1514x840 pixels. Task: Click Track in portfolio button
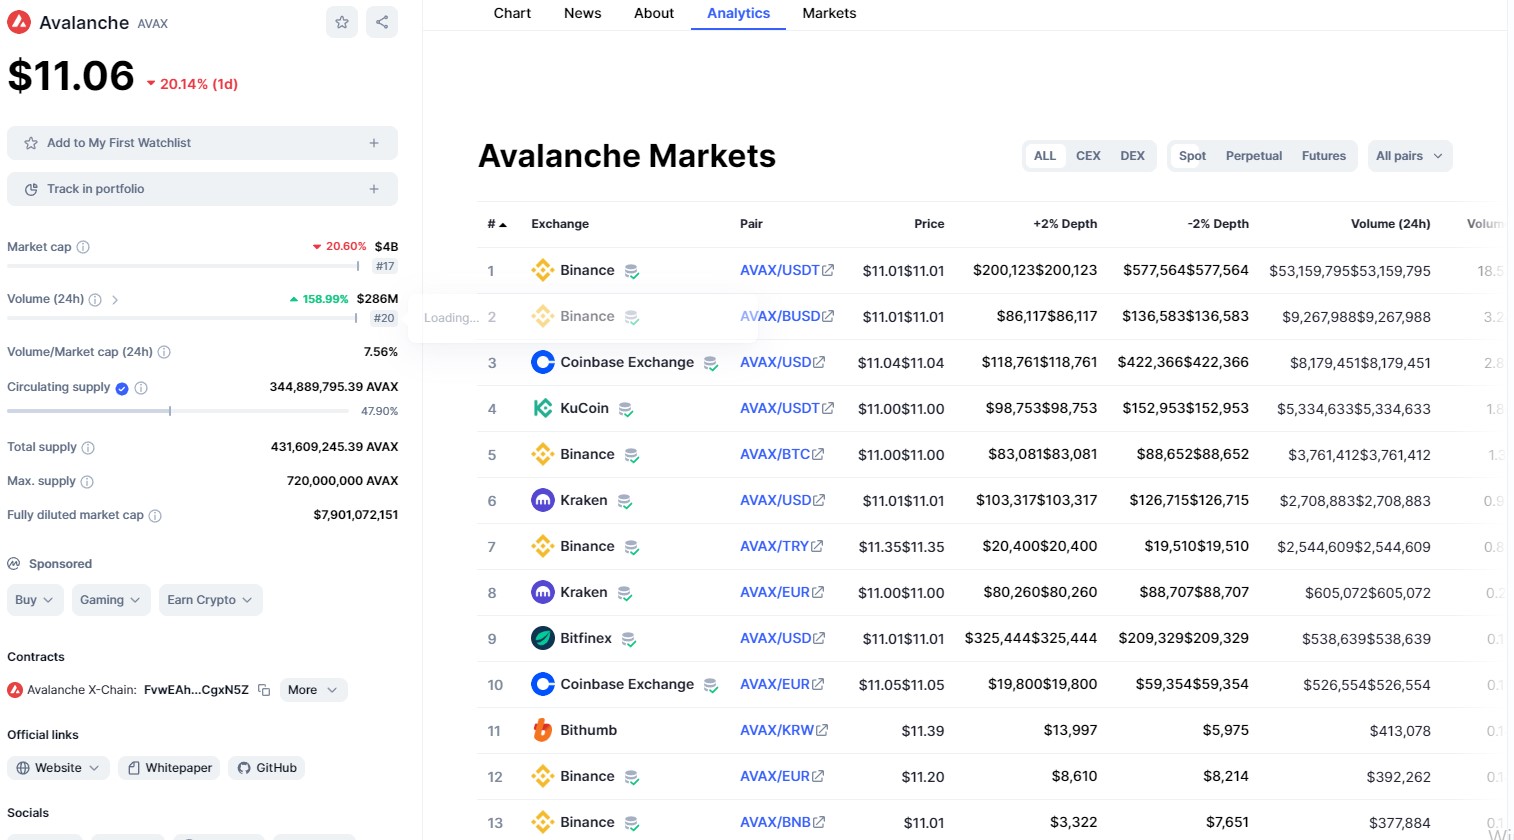(x=202, y=189)
